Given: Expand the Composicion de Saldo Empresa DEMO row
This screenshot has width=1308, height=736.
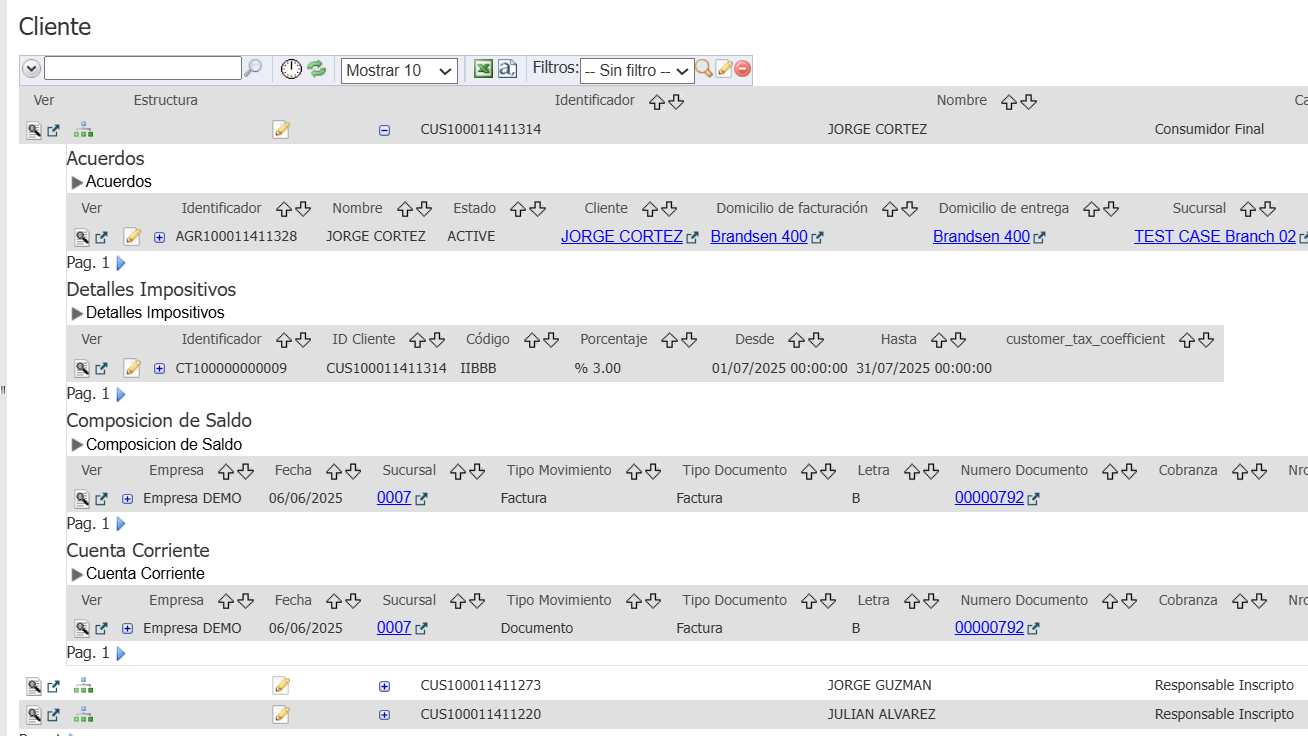Looking at the screenshot, I should (x=127, y=498).
